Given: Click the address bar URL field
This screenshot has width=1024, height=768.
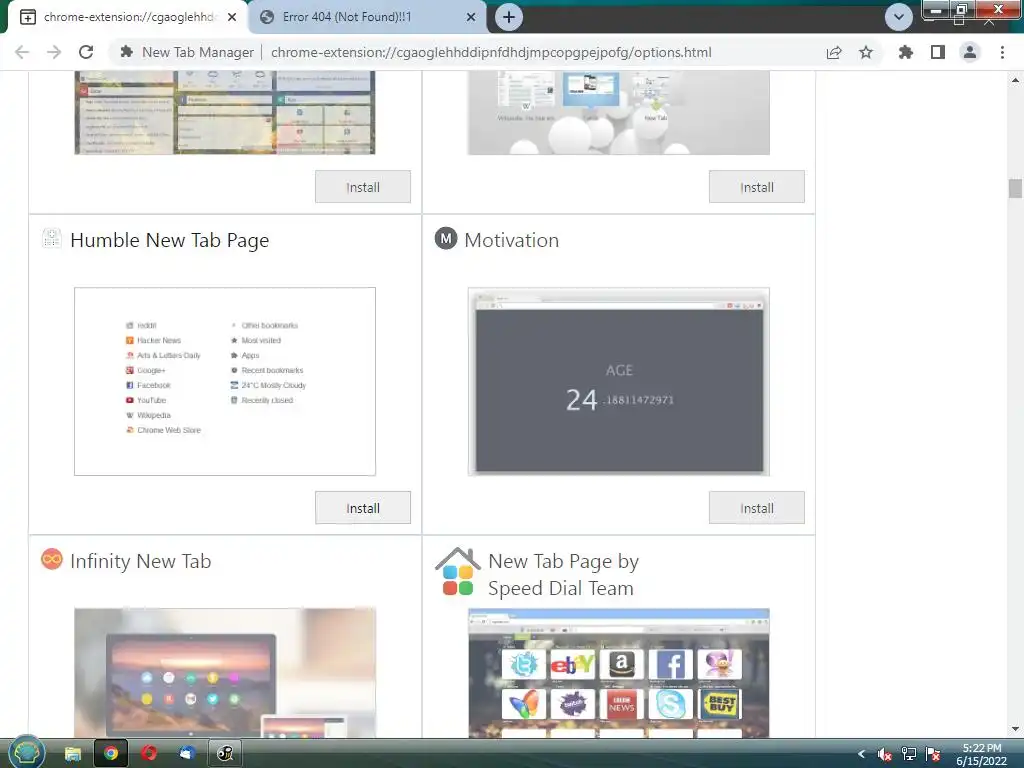Looking at the screenshot, I should (x=491, y=52).
